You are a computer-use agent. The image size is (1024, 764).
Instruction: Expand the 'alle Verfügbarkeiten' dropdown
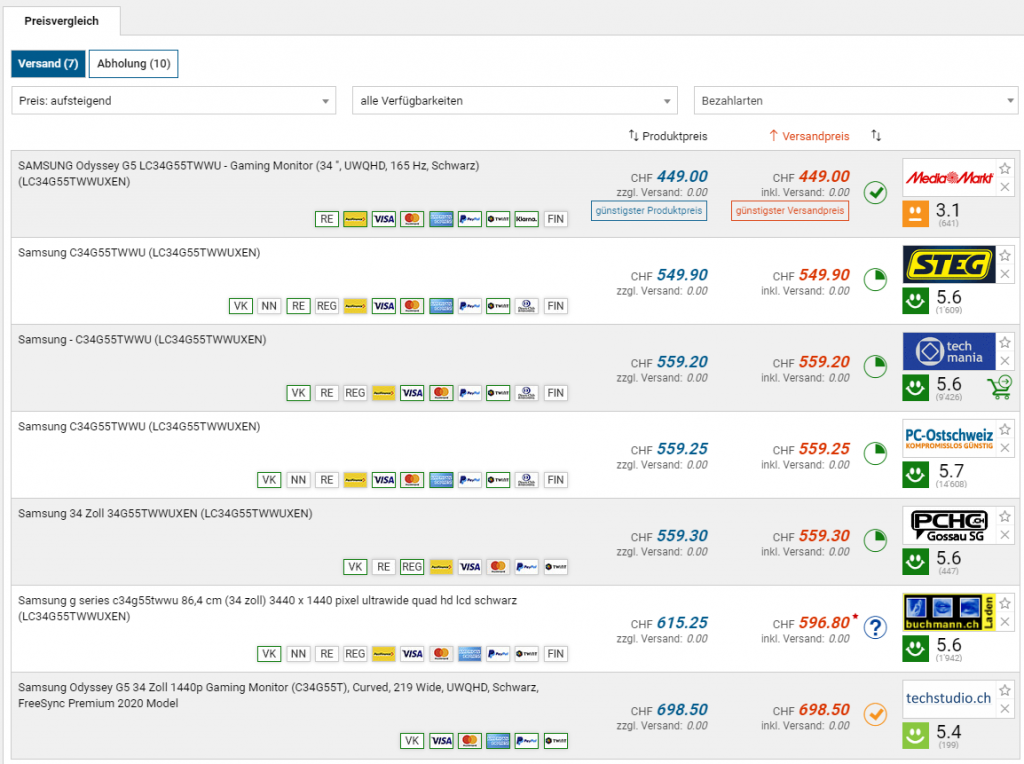tap(515, 101)
